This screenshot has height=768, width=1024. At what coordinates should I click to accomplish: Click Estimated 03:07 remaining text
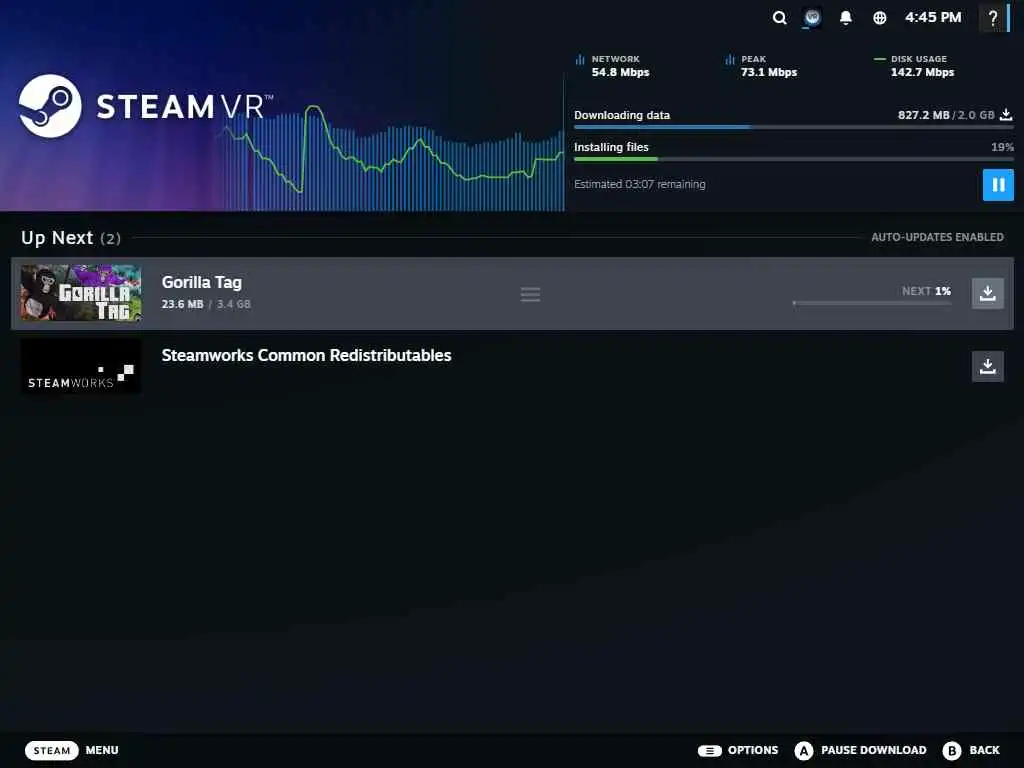(639, 184)
